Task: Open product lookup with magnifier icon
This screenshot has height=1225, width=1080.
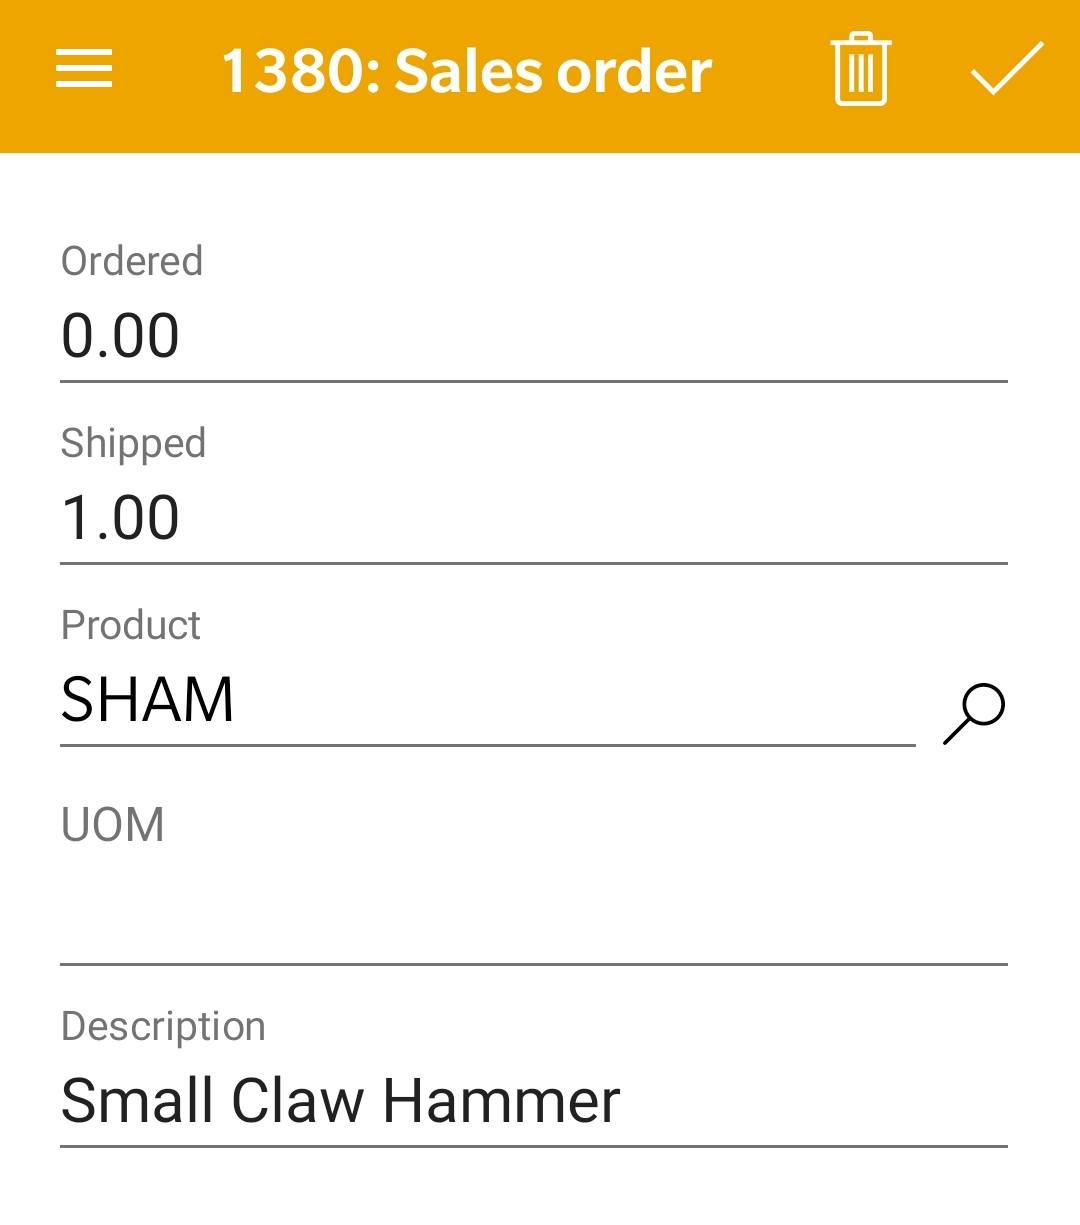Action: click(974, 714)
